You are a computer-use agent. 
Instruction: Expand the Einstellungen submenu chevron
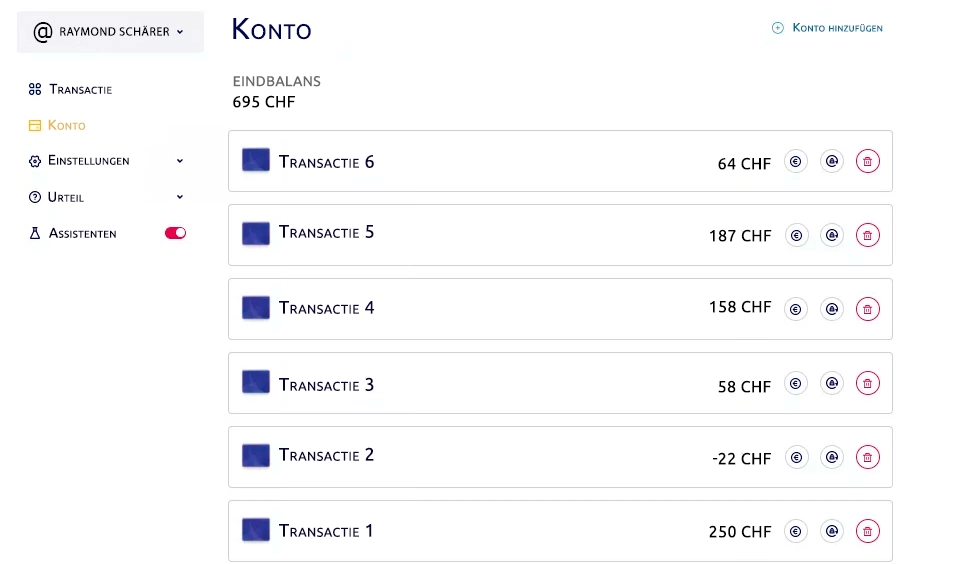pos(180,161)
